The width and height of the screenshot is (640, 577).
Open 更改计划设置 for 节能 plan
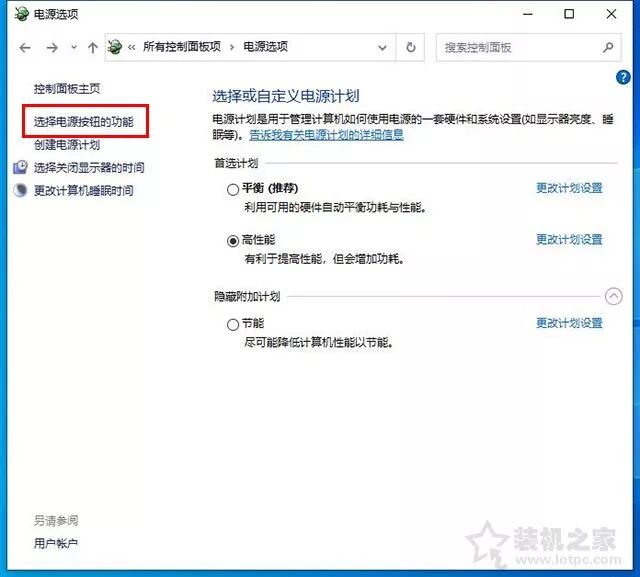pyautogui.click(x=569, y=323)
